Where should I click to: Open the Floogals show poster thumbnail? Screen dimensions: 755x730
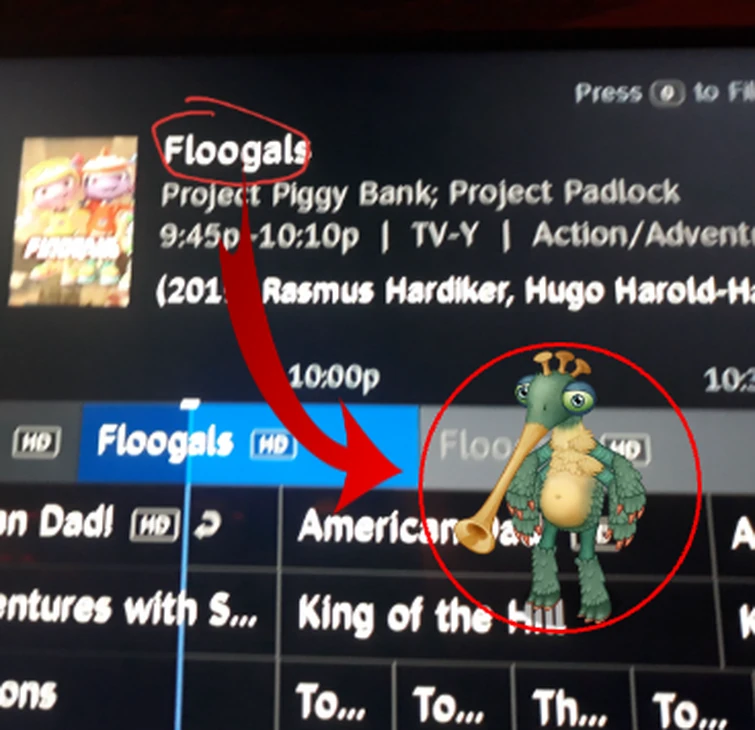pyautogui.click(x=70, y=222)
